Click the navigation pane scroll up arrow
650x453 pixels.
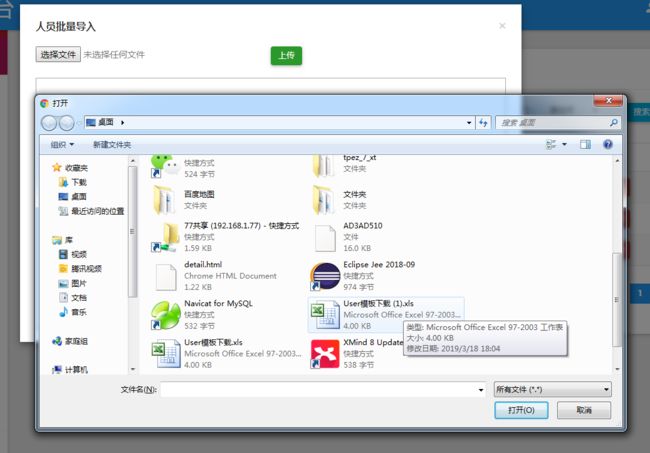pyautogui.click(x=133, y=161)
